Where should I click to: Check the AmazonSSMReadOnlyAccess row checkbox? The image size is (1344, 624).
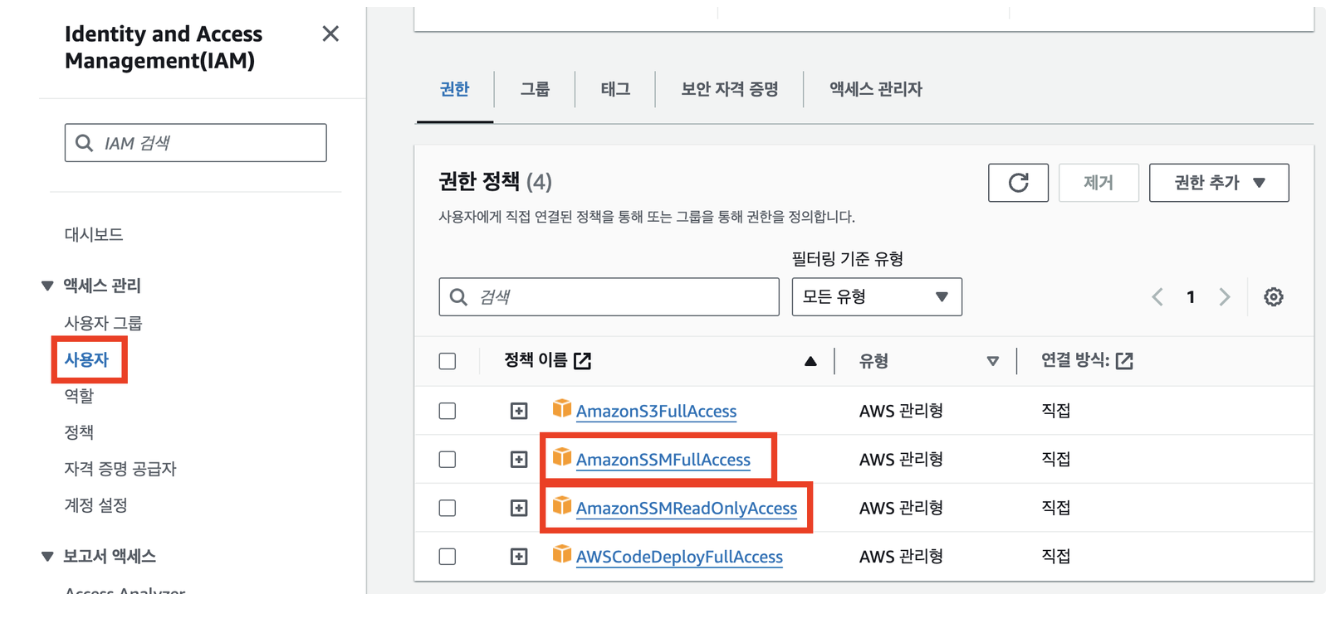tap(447, 508)
